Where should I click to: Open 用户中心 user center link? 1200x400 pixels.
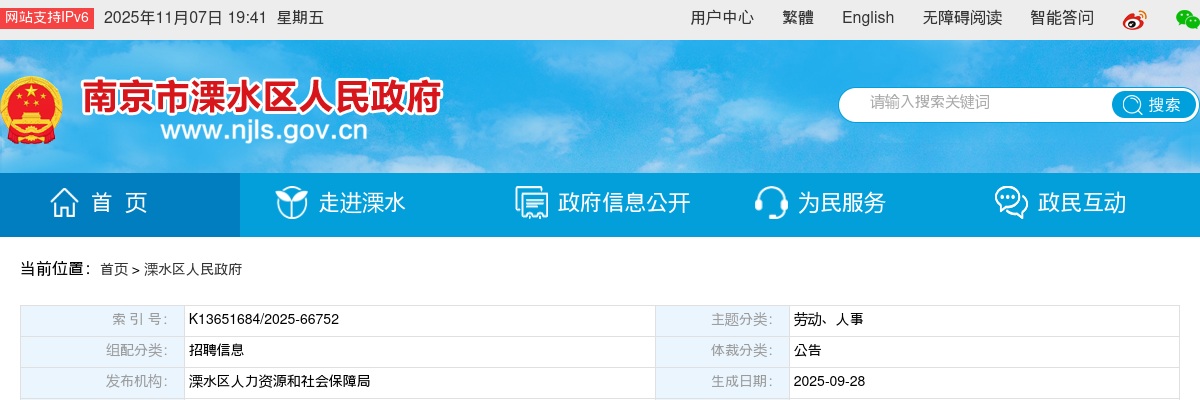pos(722,18)
